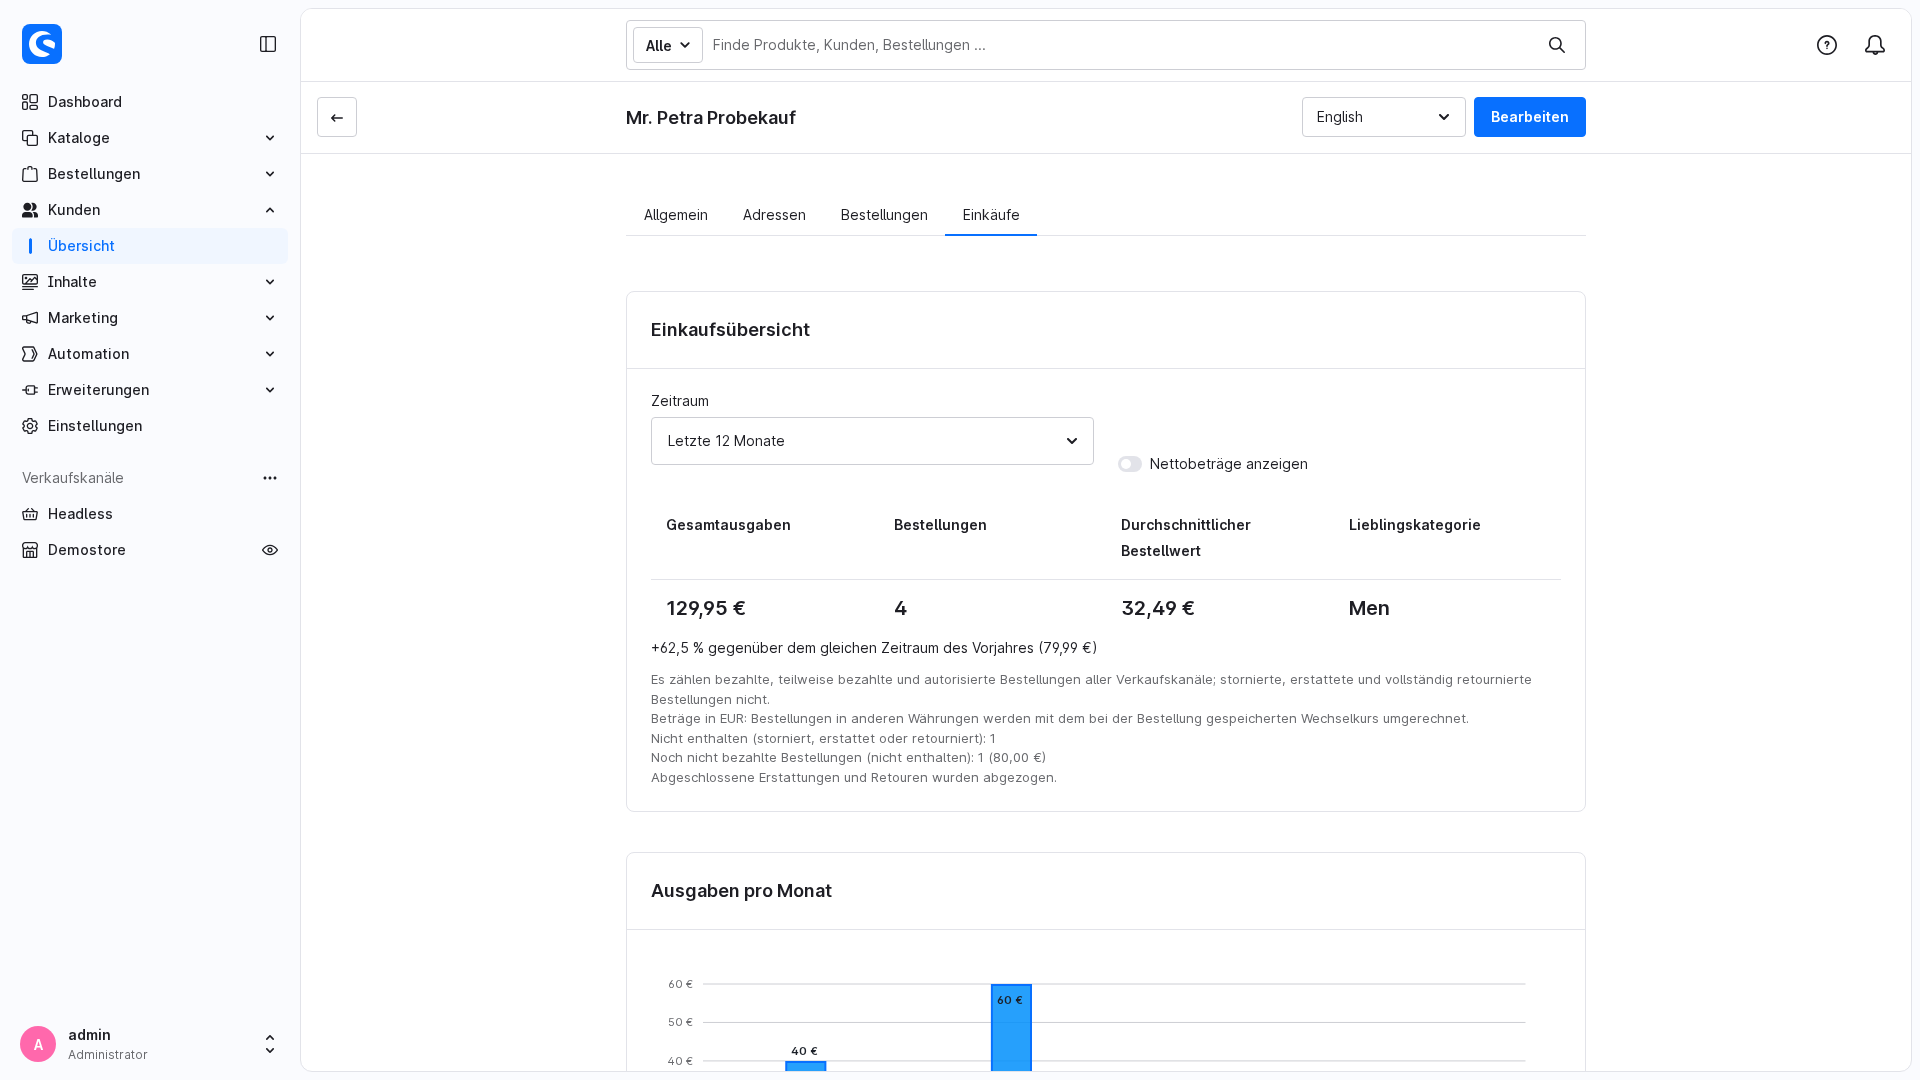Click the Dashboard grid icon
This screenshot has height=1080, width=1920.
pyautogui.click(x=30, y=102)
